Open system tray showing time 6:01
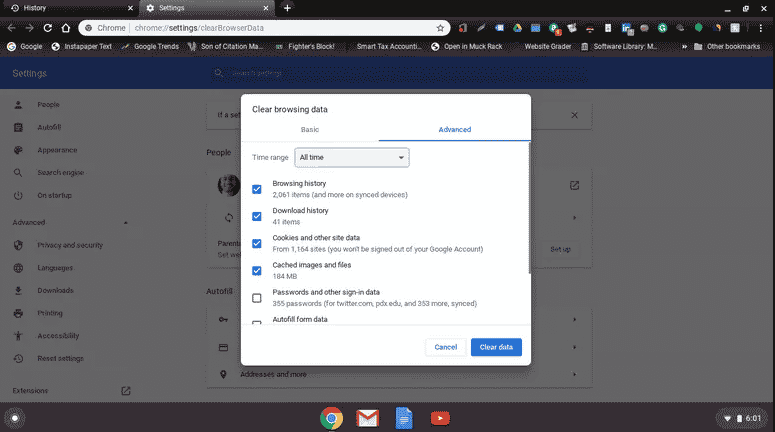Screen dimensions: 775x432 click(x=743, y=419)
